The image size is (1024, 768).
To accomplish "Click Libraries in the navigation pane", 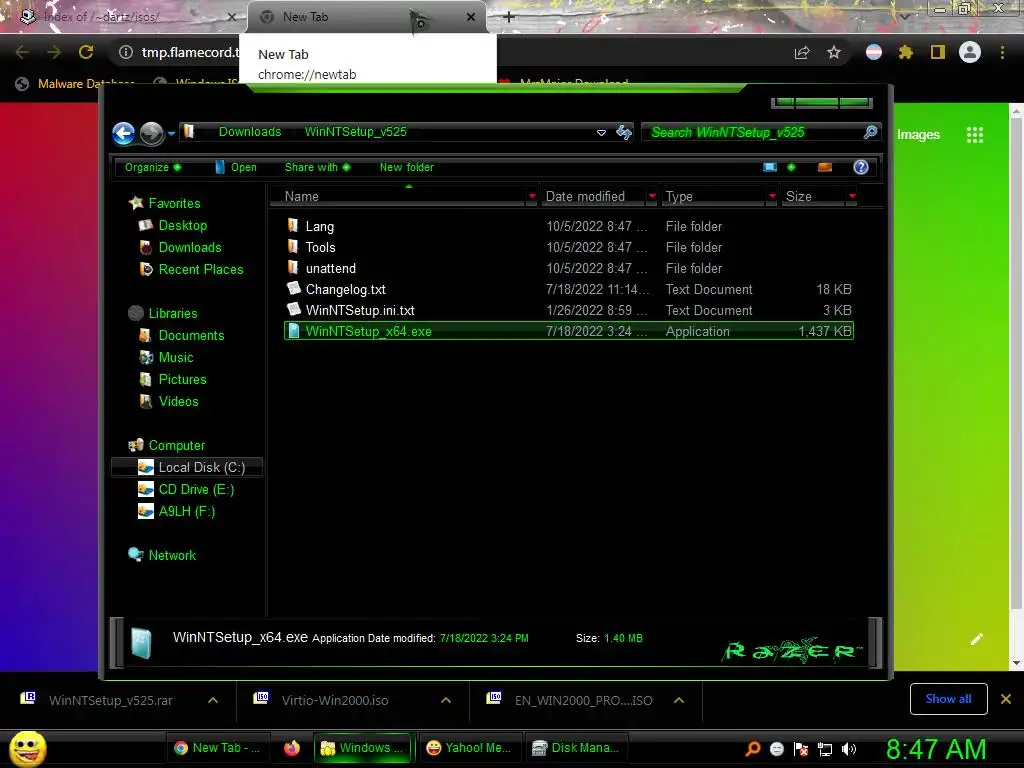I will tap(172, 313).
